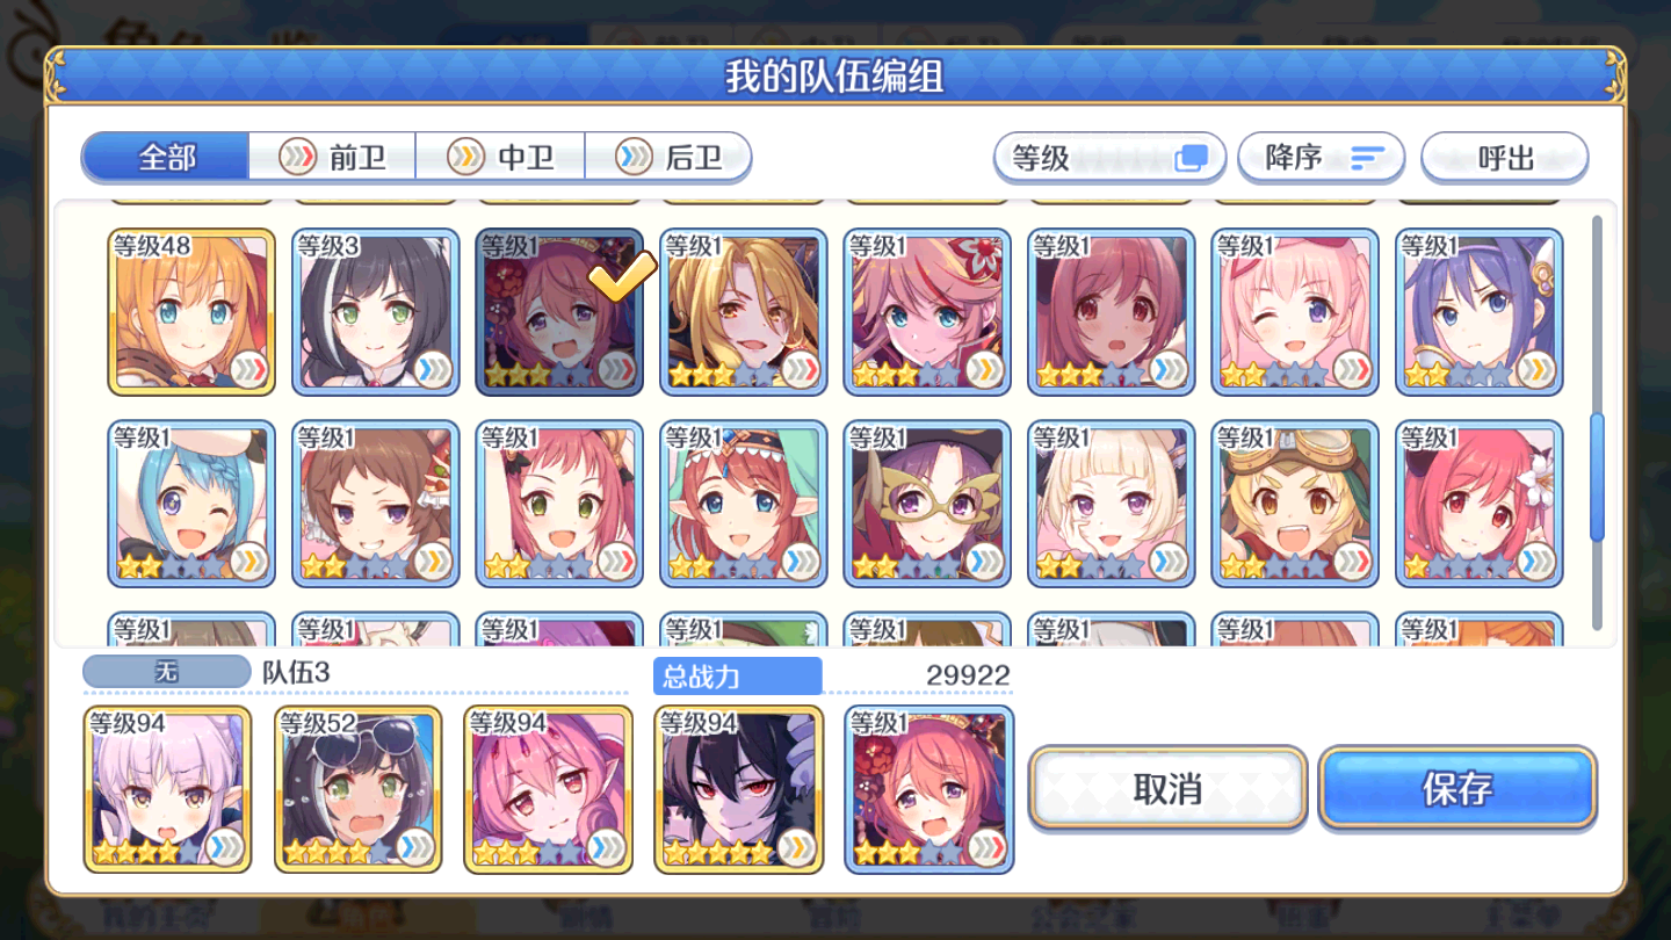Toggle 降序 descending sort order
This screenshot has width=1671, height=940.
click(x=1321, y=158)
